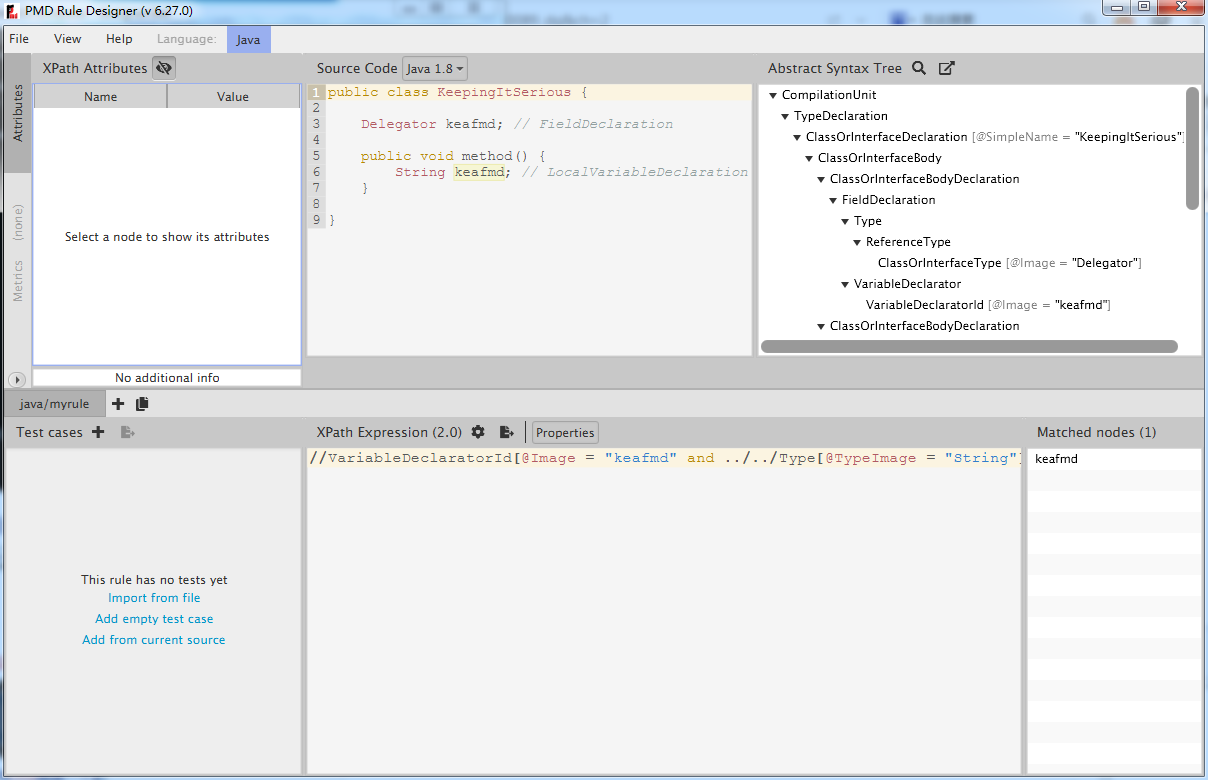Viewport: 1208px width, 780px height.
Task: Select the matched node keafmd
Action: (1115, 459)
